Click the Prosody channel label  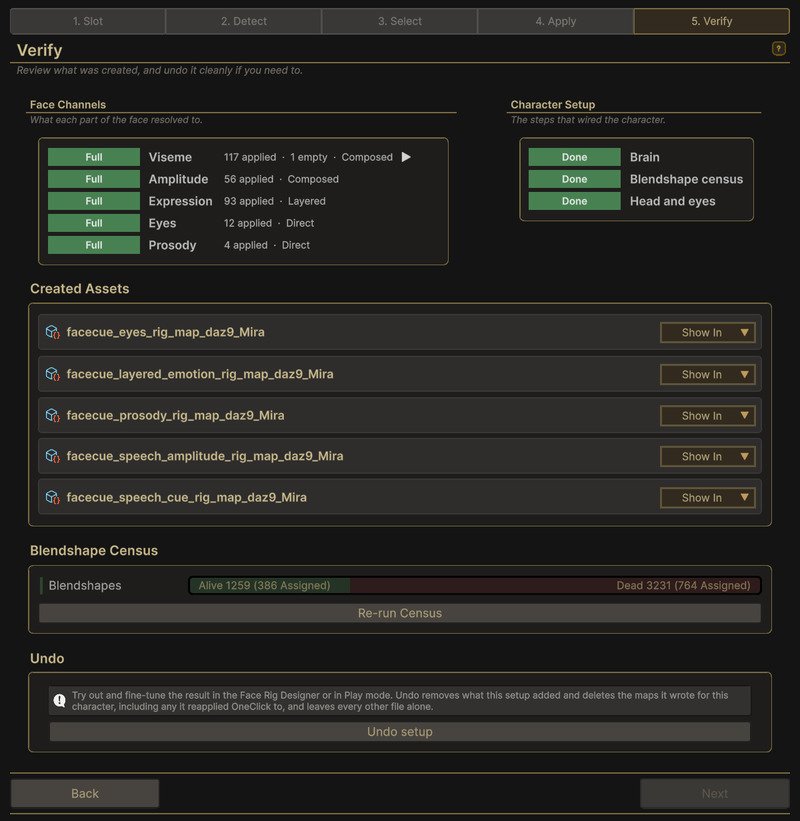(172, 245)
